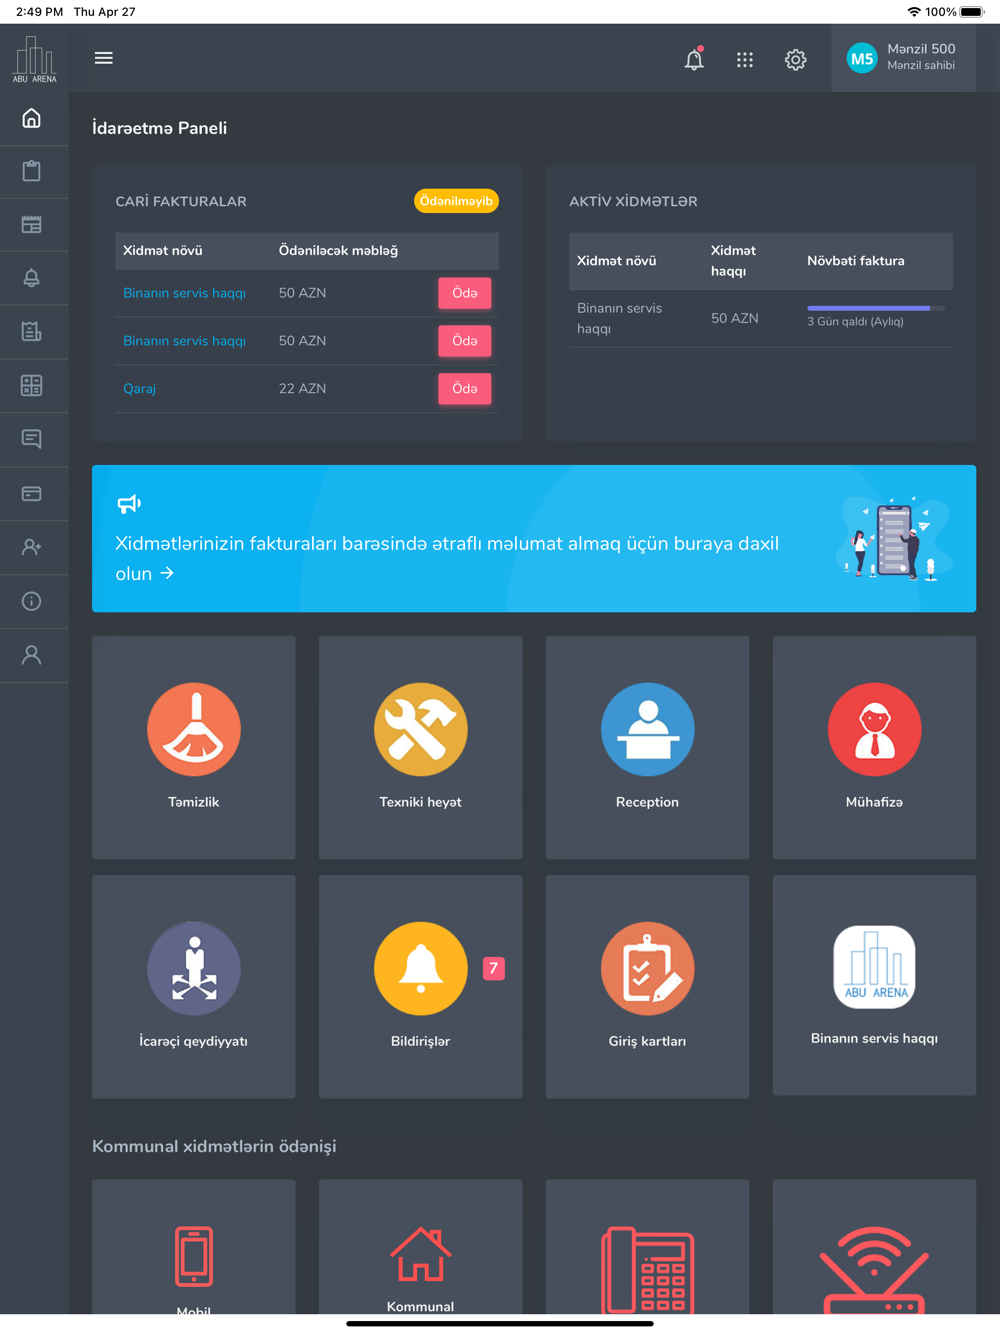Open clipboard icon in sidebar

click(x=32, y=171)
